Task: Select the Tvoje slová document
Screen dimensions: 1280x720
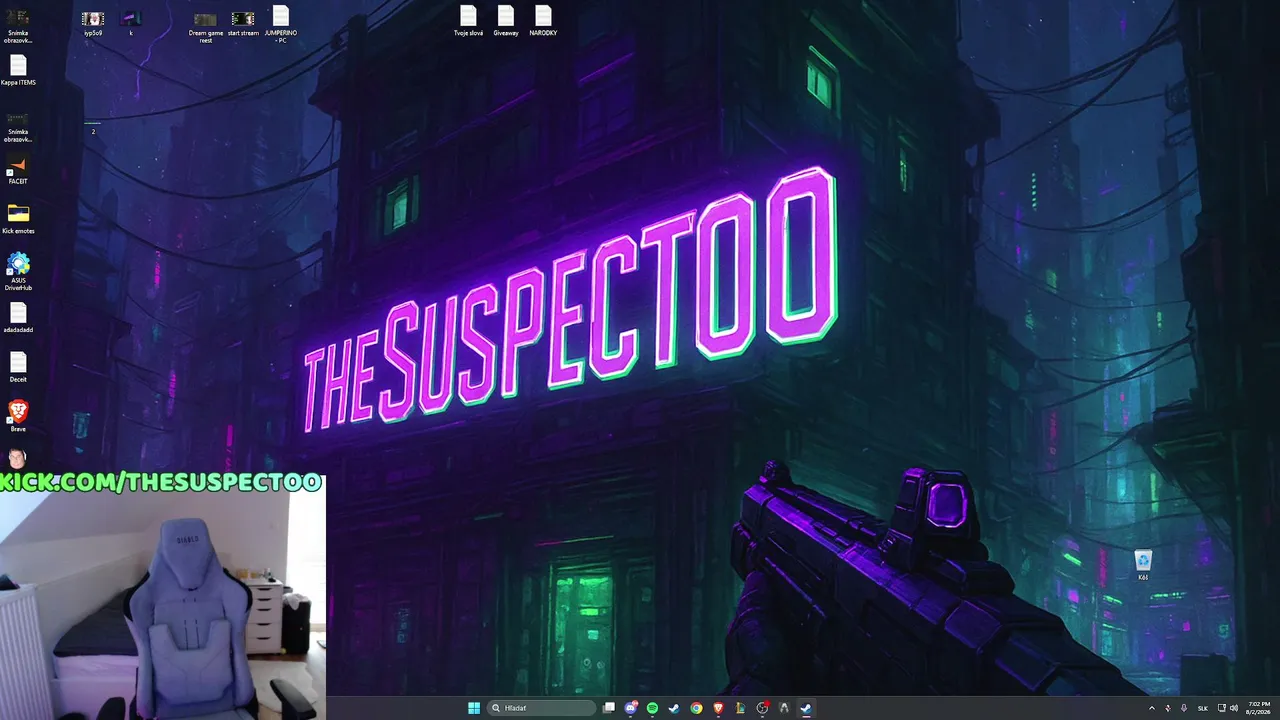Action: [x=468, y=21]
